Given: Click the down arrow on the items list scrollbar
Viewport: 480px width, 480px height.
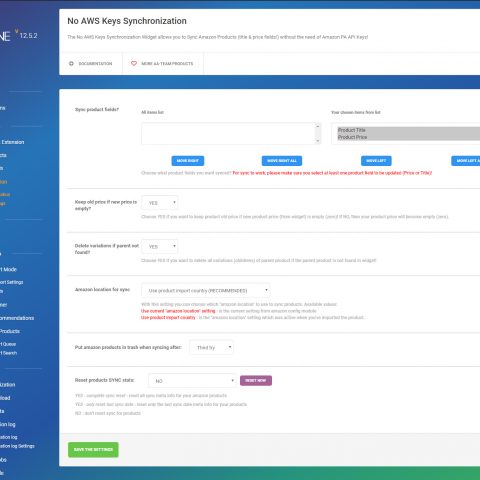Looking at the screenshot, I should pos(318,141).
